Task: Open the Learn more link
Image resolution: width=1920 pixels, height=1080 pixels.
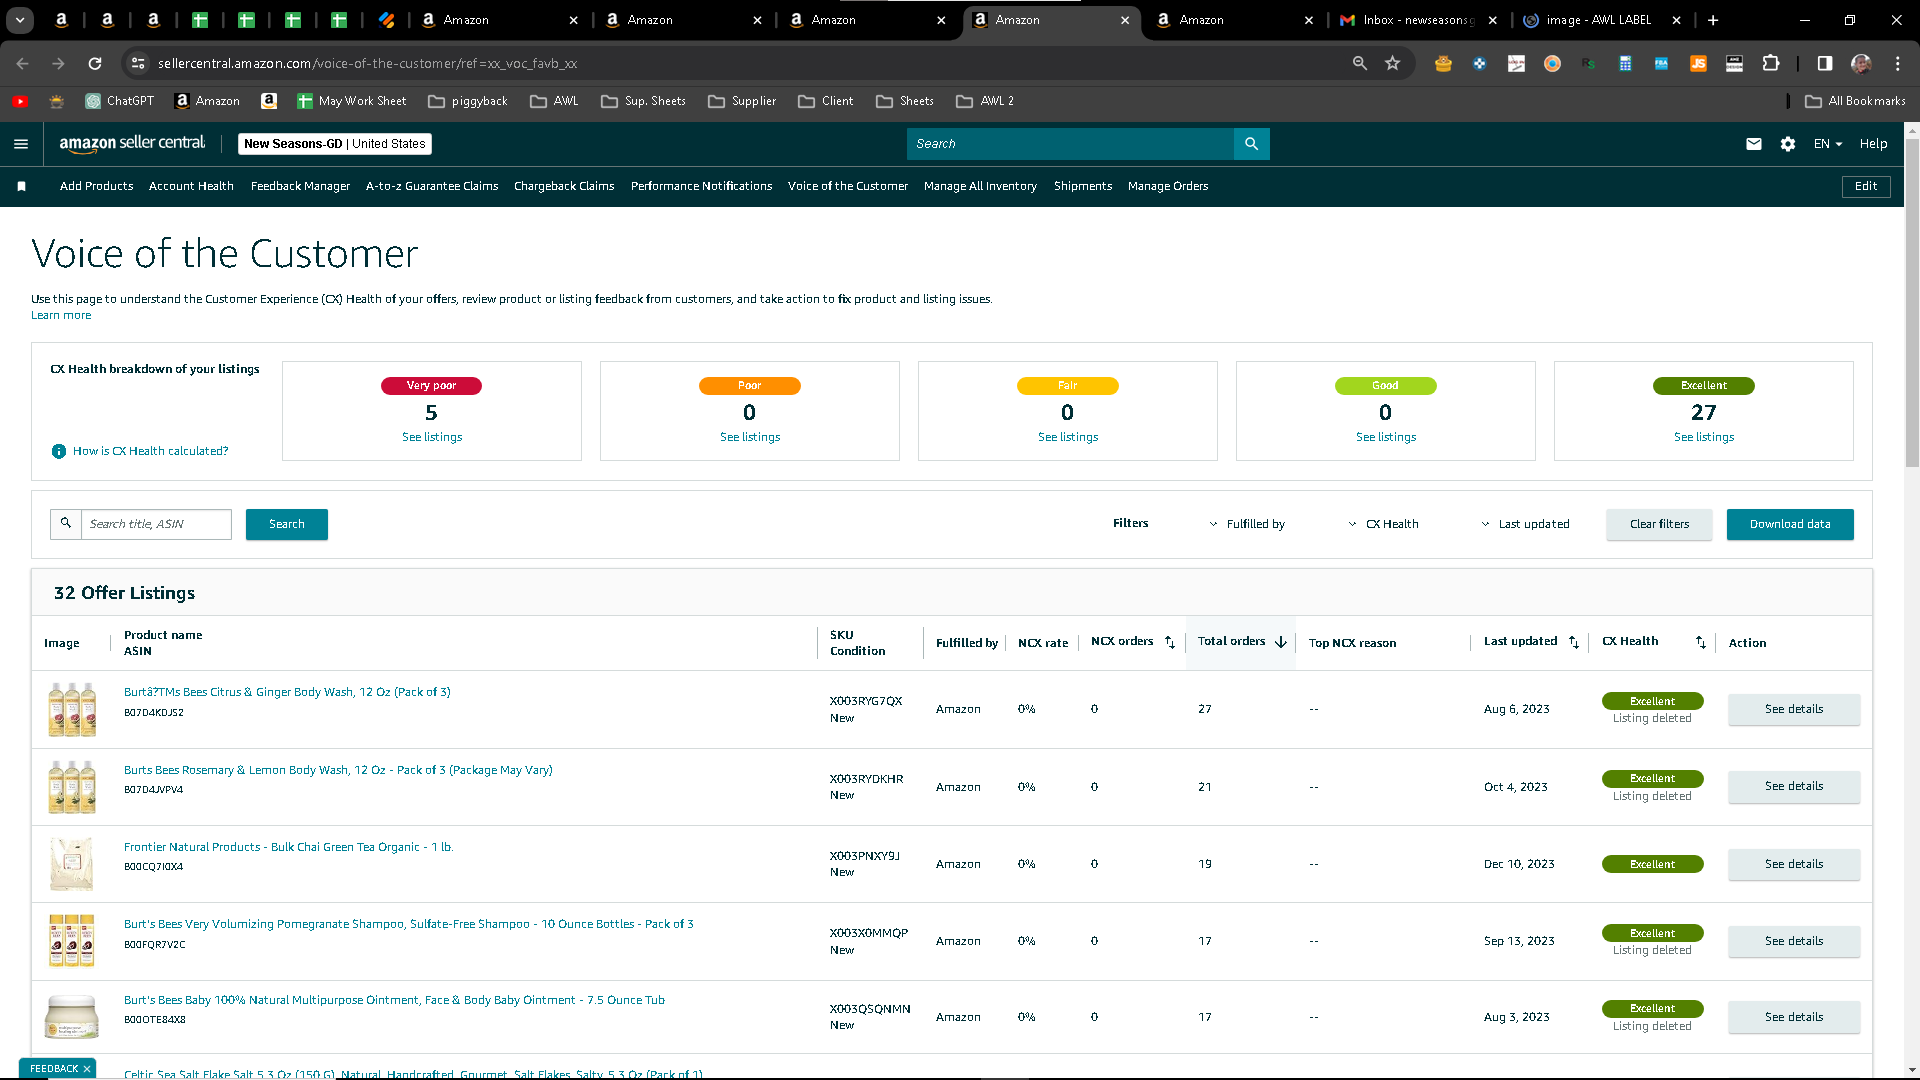Action: tap(61, 316)
